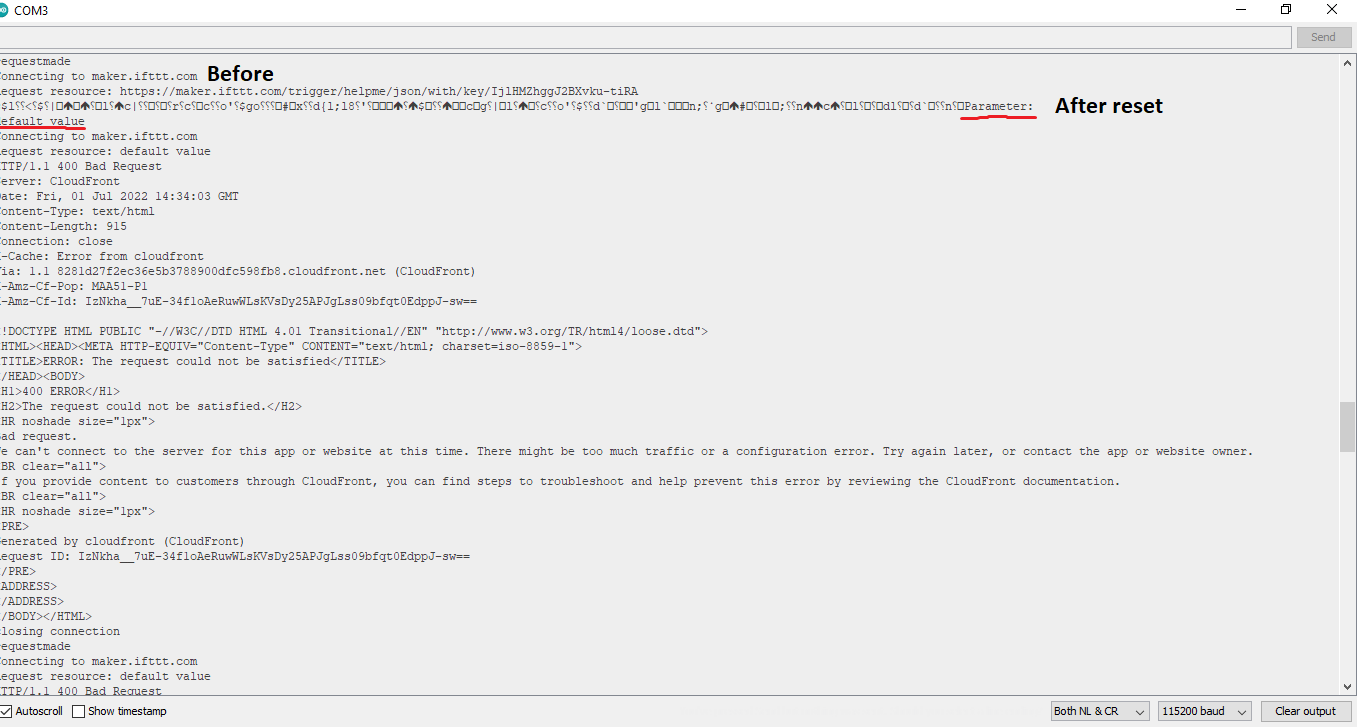Screen dimensions: 1357x727
Task: Click the chevron on the baud rate selector
Action: tap(1243, 710)
